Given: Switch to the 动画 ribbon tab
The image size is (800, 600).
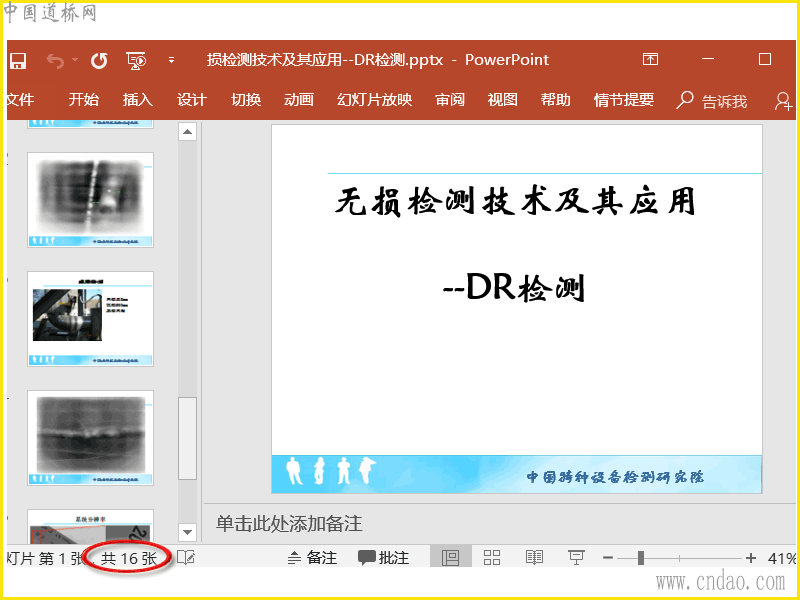Looking at the screenshot, I should [299, 99].
